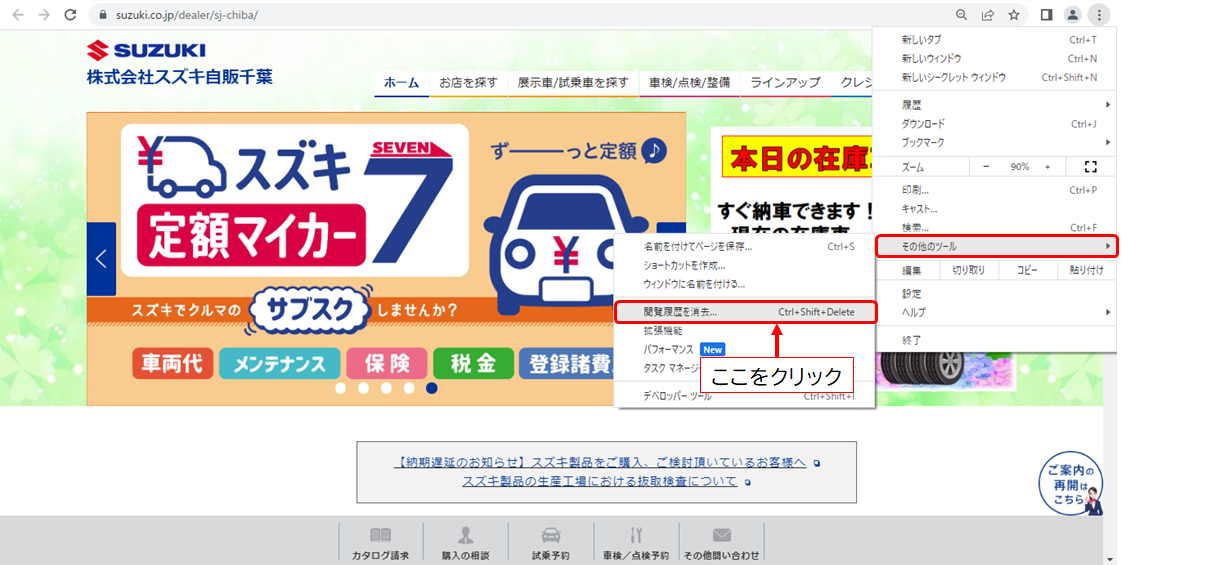Select ショートカットを作成...
Screen dimensions: 1217x565
pos(745,265)
